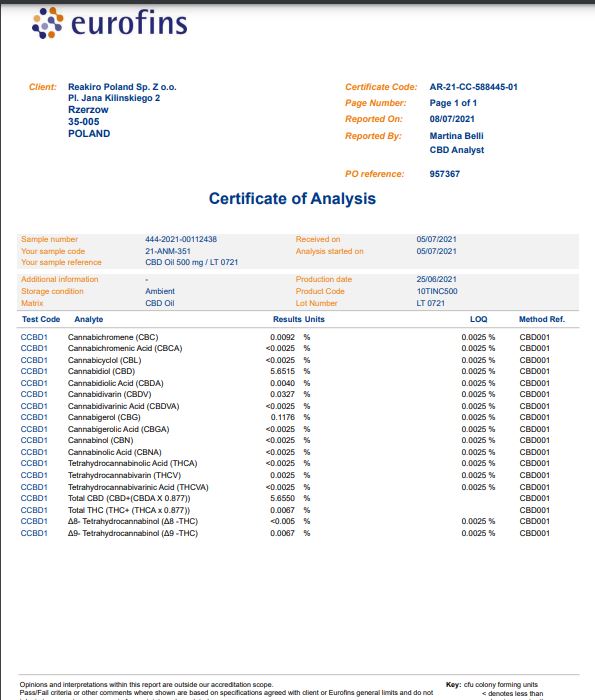Viewport: 595px width, 700px height.
Task: Click analyte 'Cannabigerolic Acid (CBGA)'
Action: [x=118, y=429]
